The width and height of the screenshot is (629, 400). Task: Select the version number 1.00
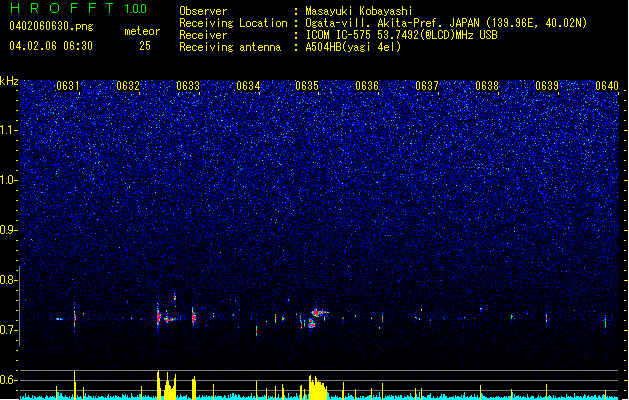point(135,8)
